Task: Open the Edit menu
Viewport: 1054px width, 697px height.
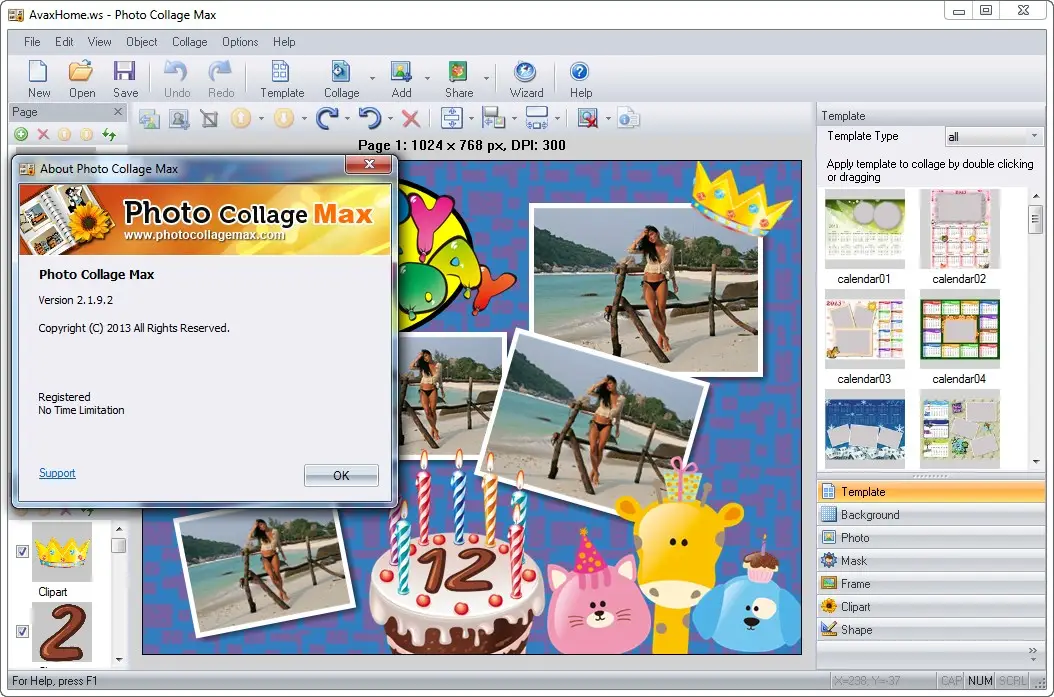Action: (64, 42)
